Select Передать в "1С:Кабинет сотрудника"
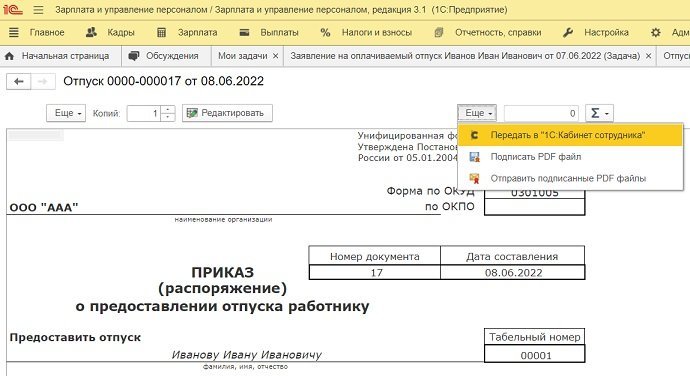The image size is (690, 376). pyautogui.click(x=571, y=135)
